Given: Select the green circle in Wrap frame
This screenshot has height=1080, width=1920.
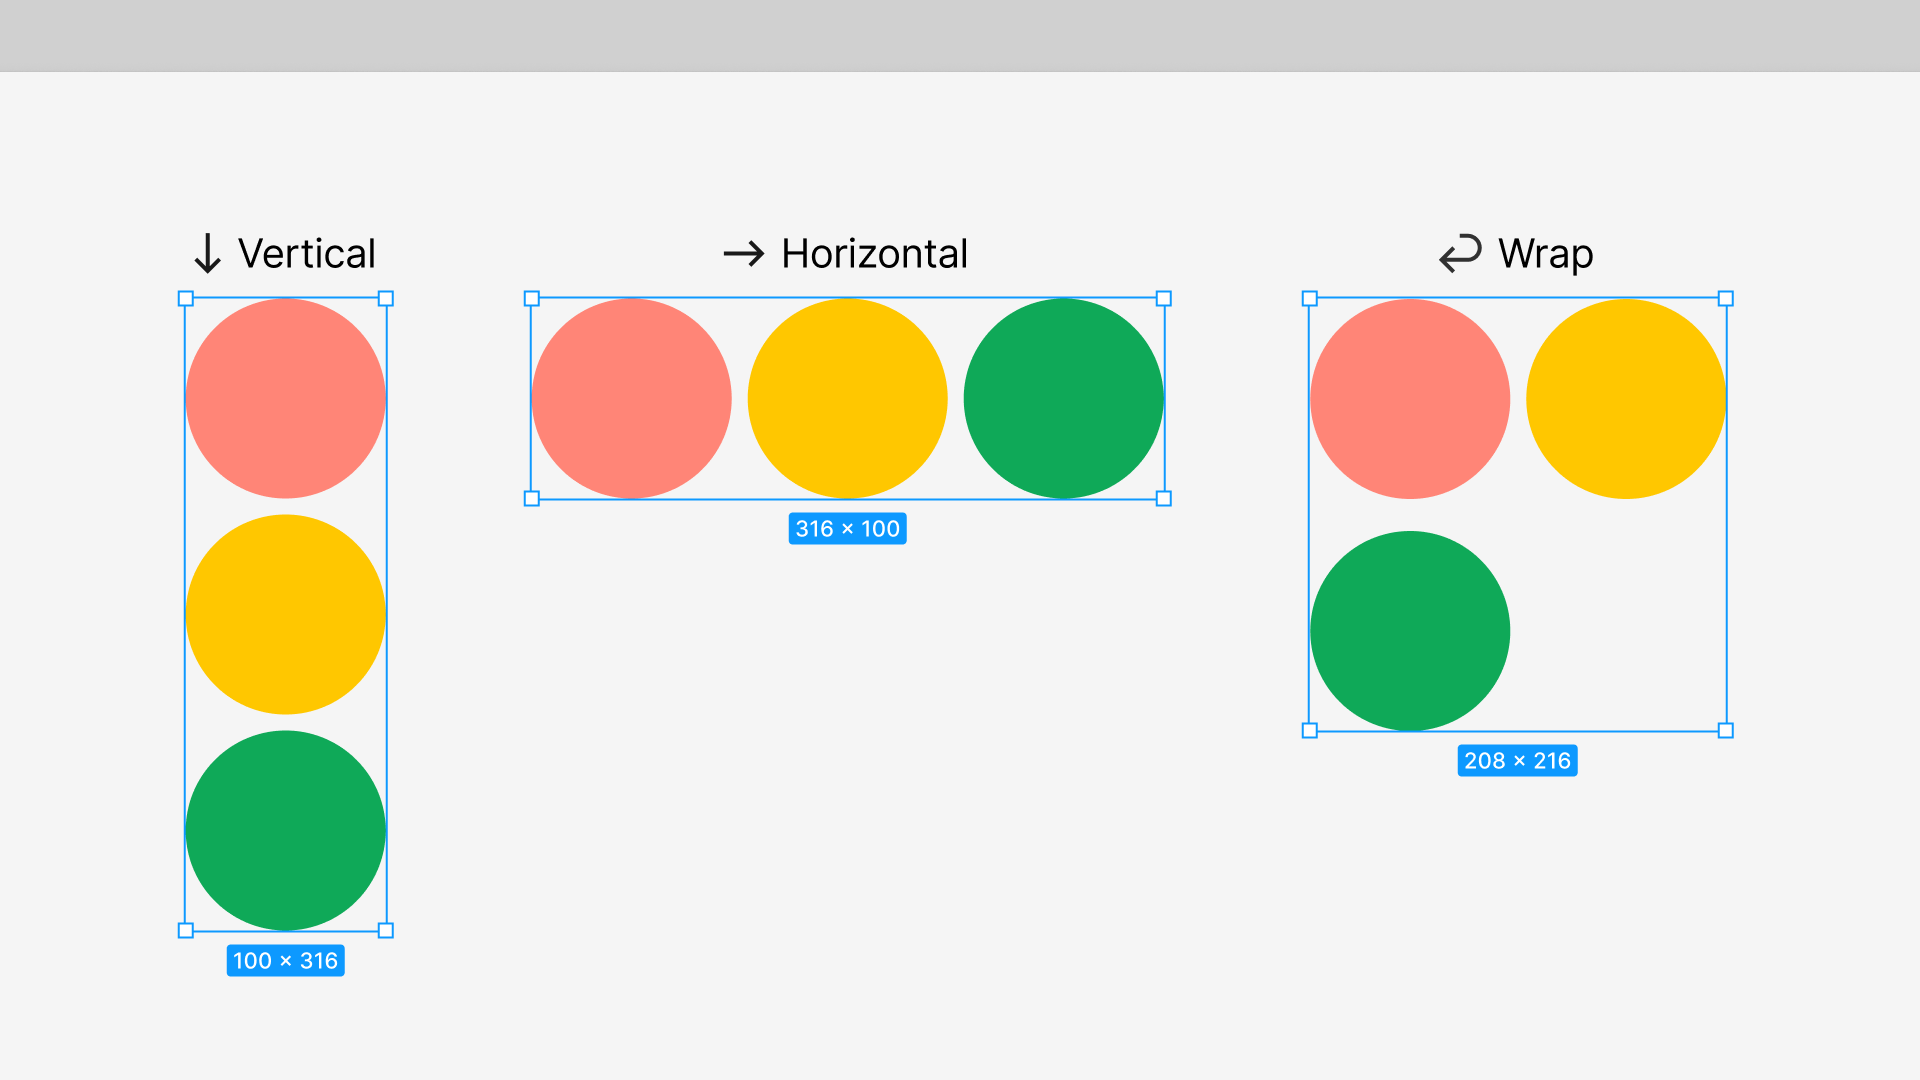Looking at the screenshot, I should coord(1410,630).
